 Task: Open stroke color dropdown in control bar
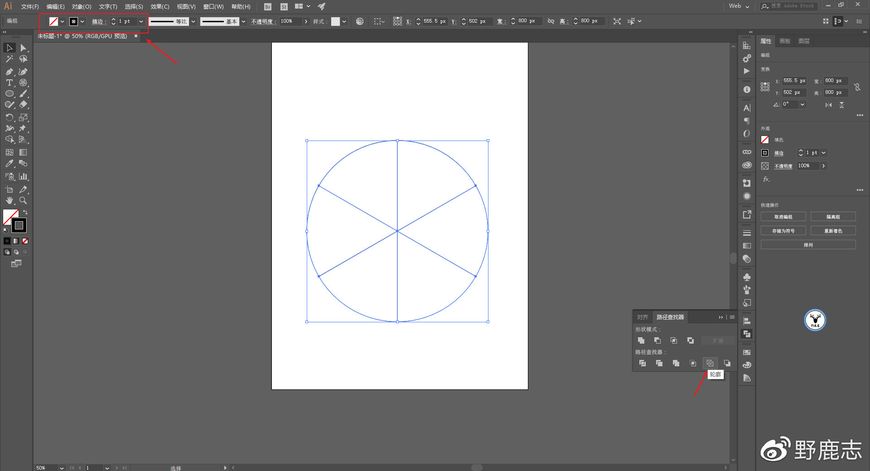point(82,21)
